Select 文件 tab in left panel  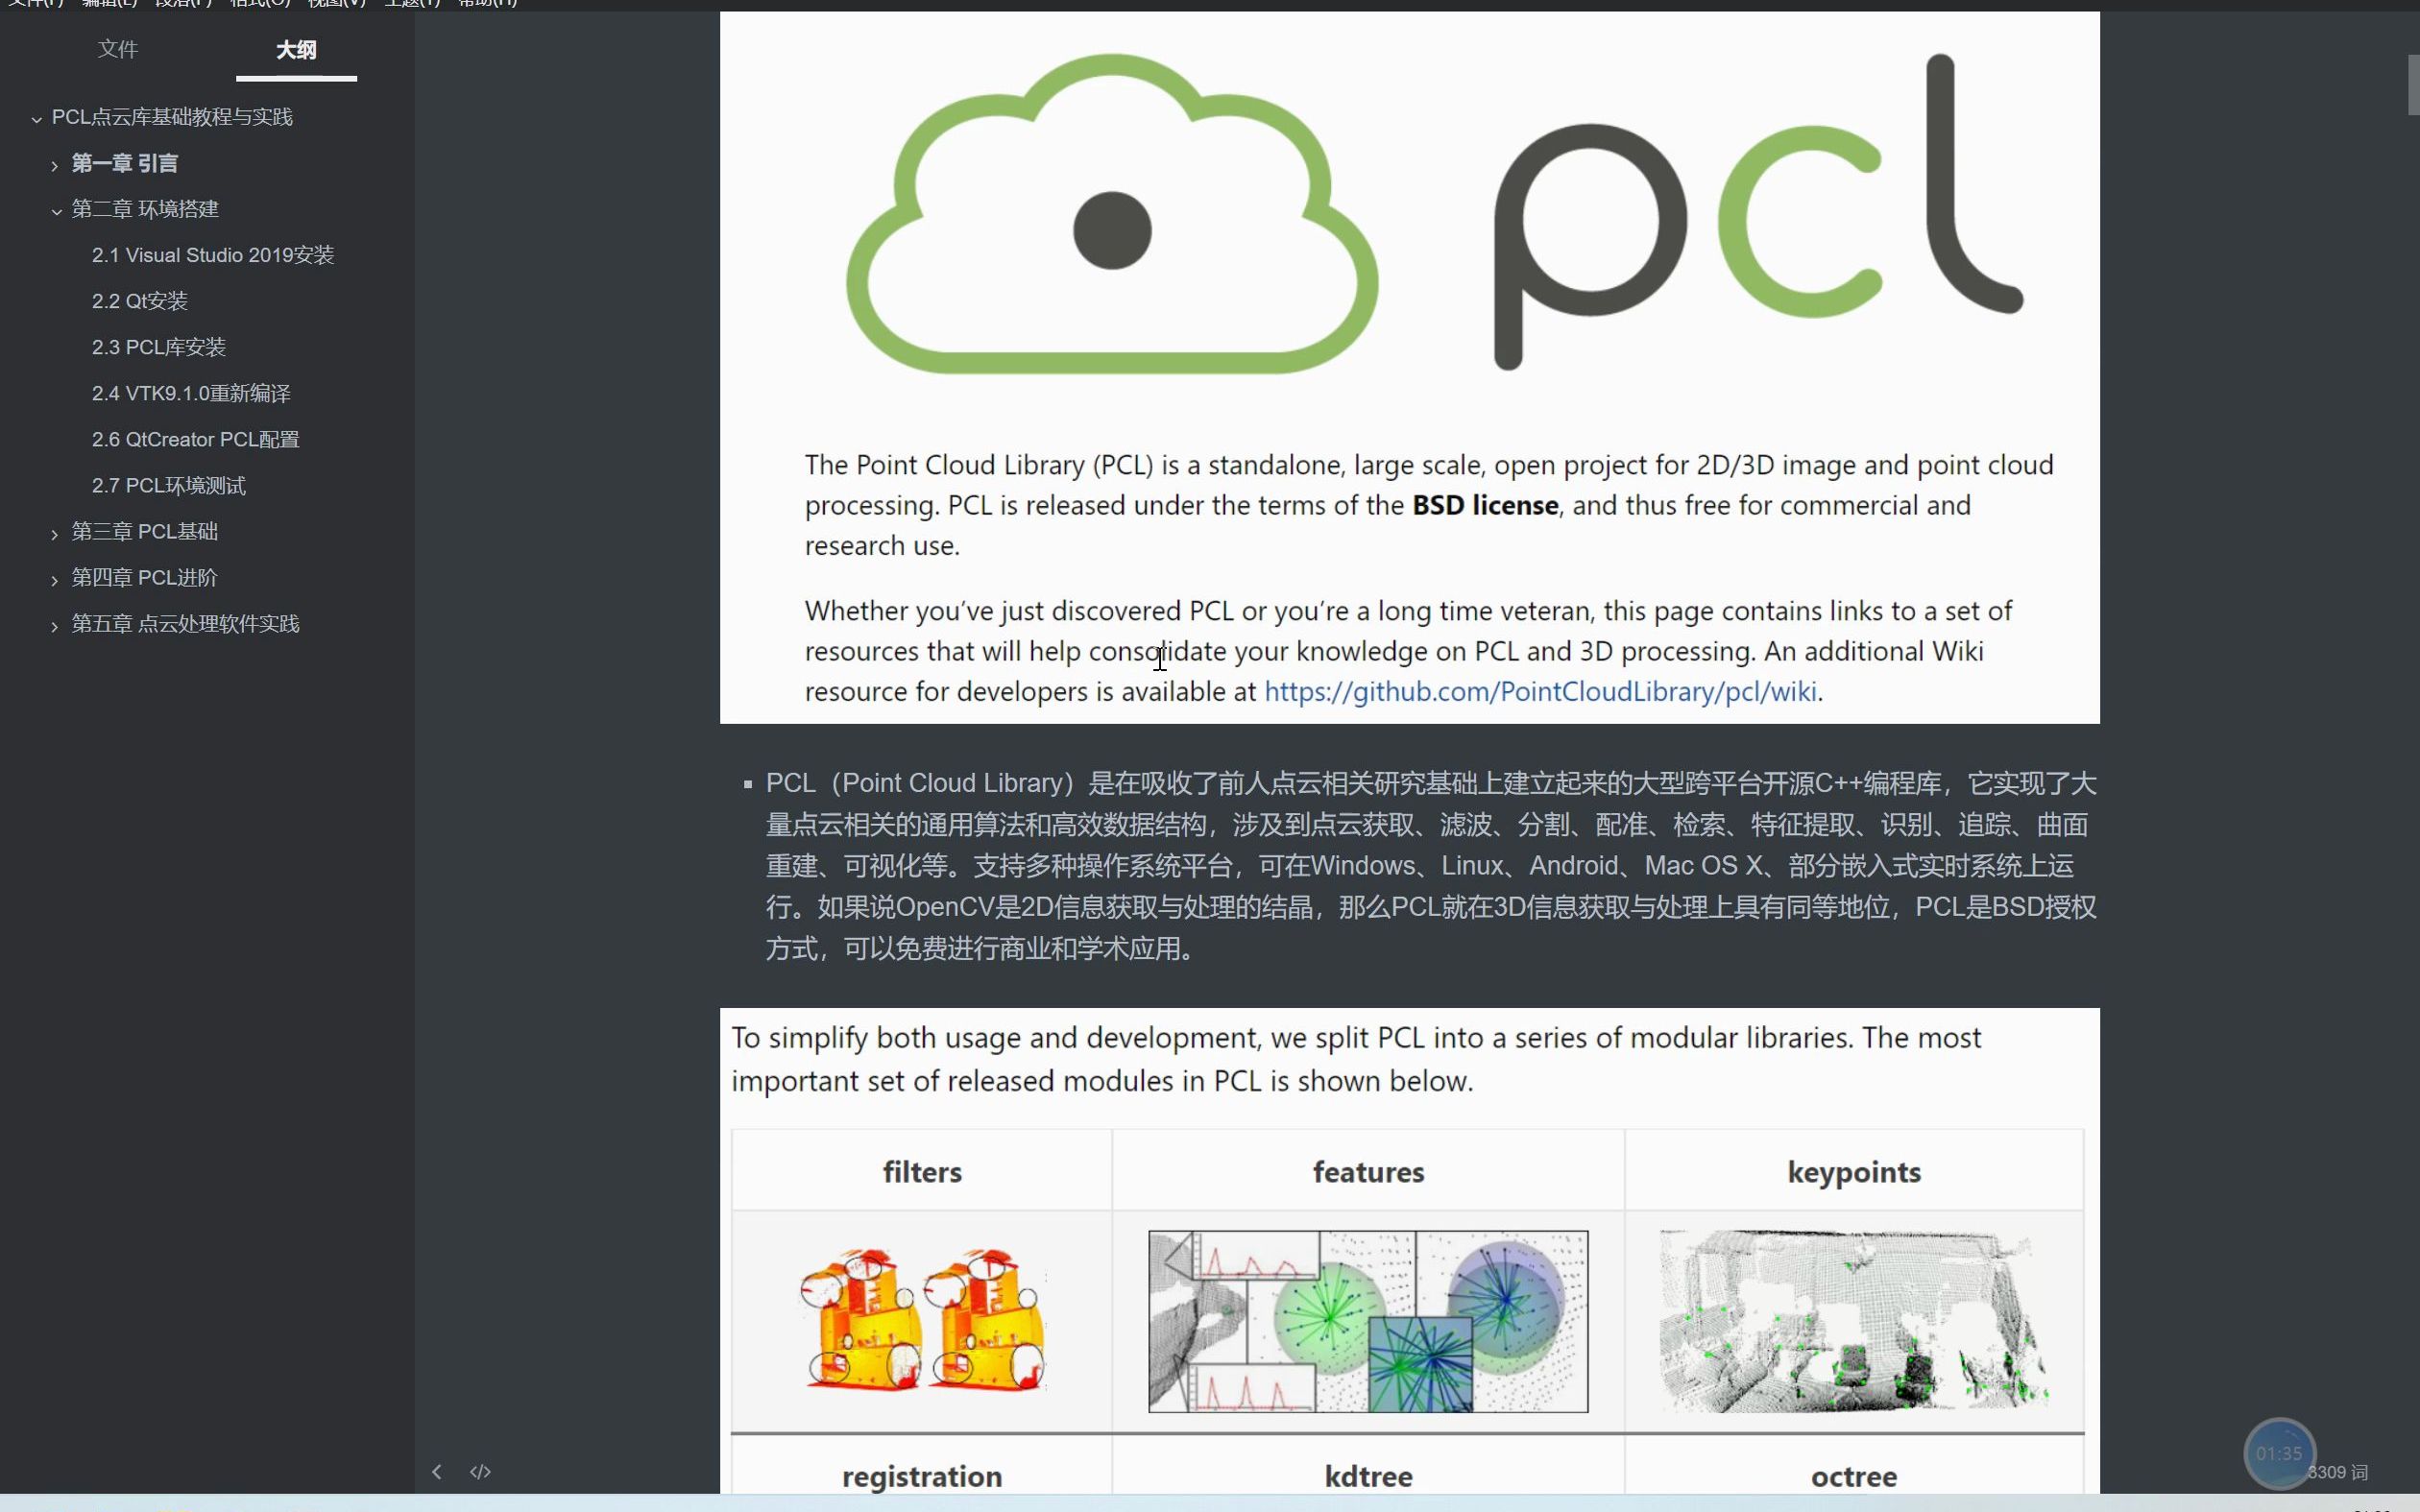(117, 49)
